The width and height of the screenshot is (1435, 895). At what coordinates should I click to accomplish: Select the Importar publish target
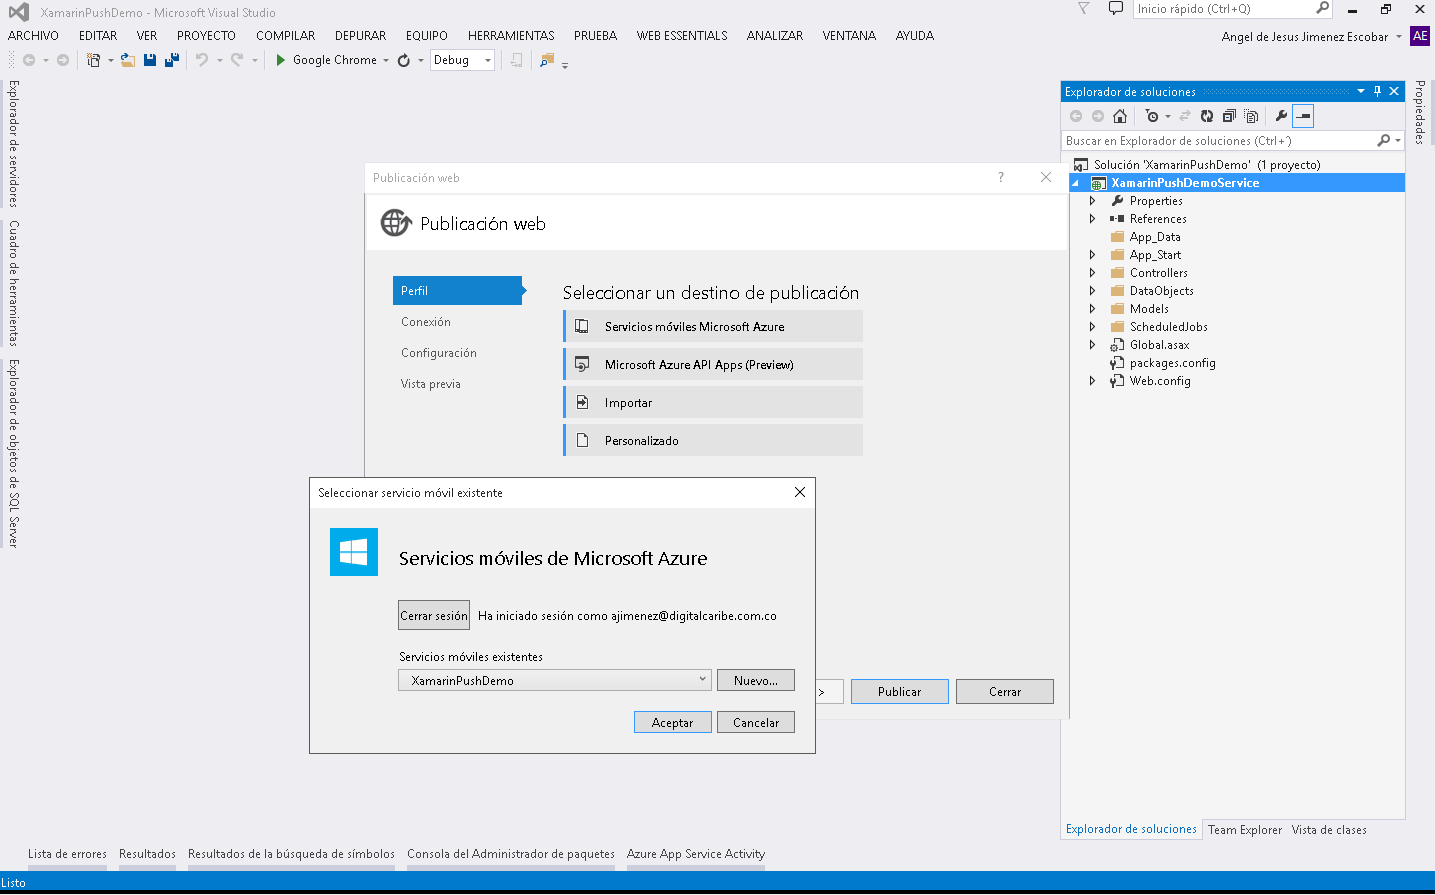point(713,402)
